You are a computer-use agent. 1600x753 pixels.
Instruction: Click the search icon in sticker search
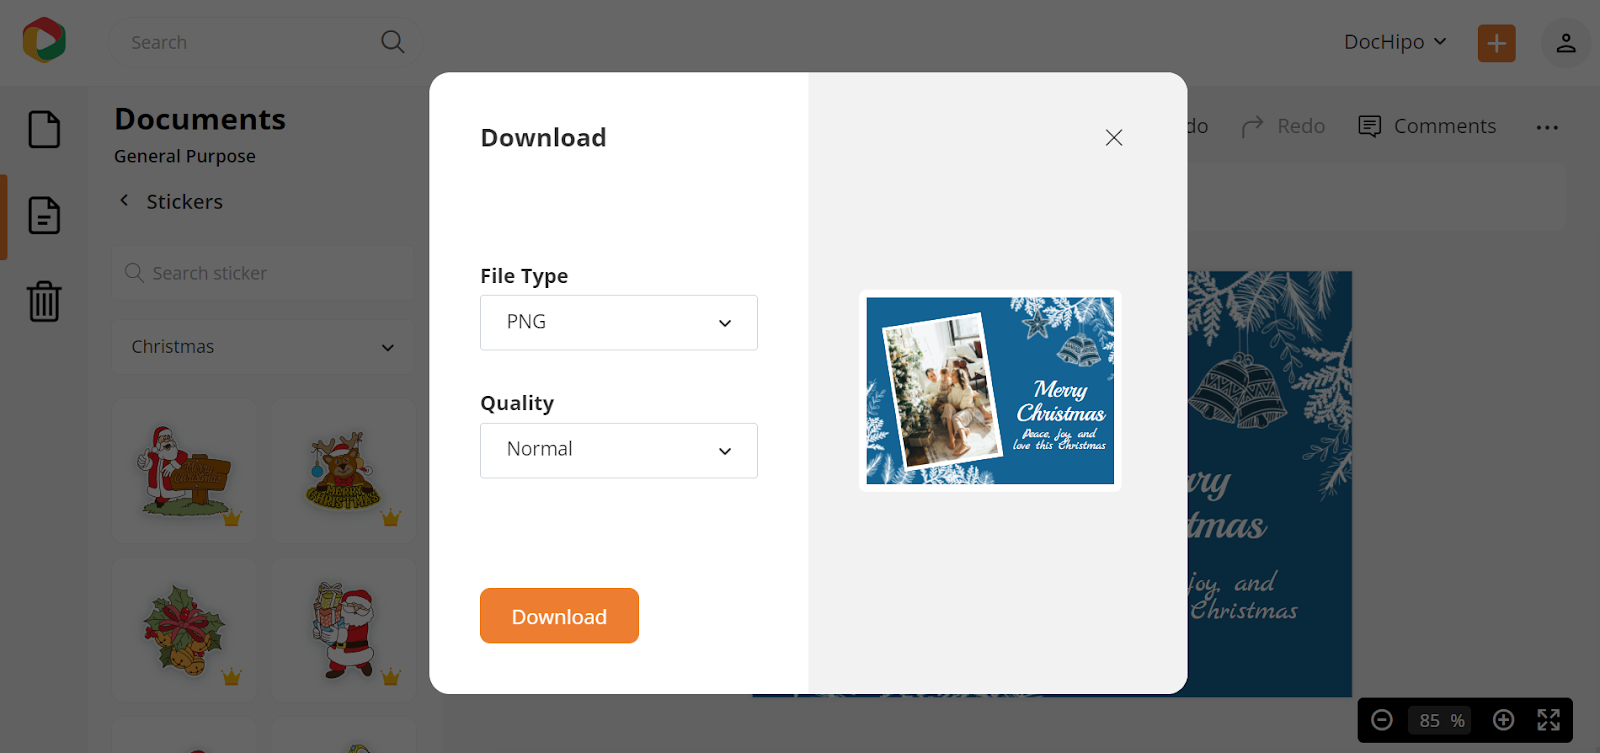pyautogui.click(x=134, y=273)
